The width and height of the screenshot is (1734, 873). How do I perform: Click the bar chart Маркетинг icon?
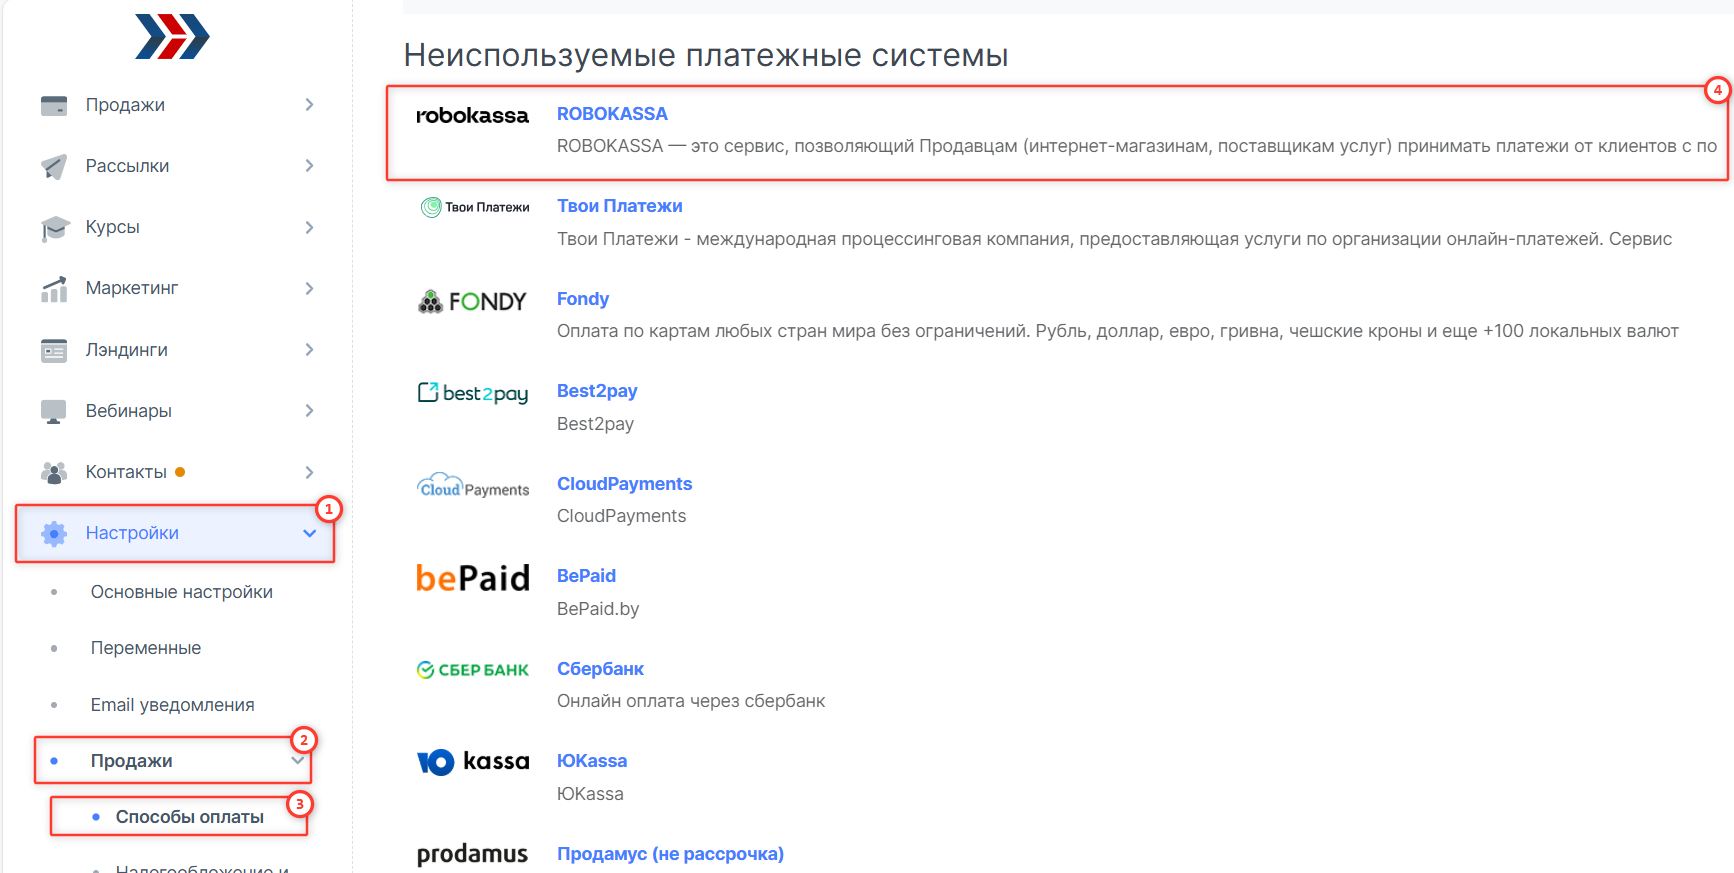pos(54,289)
